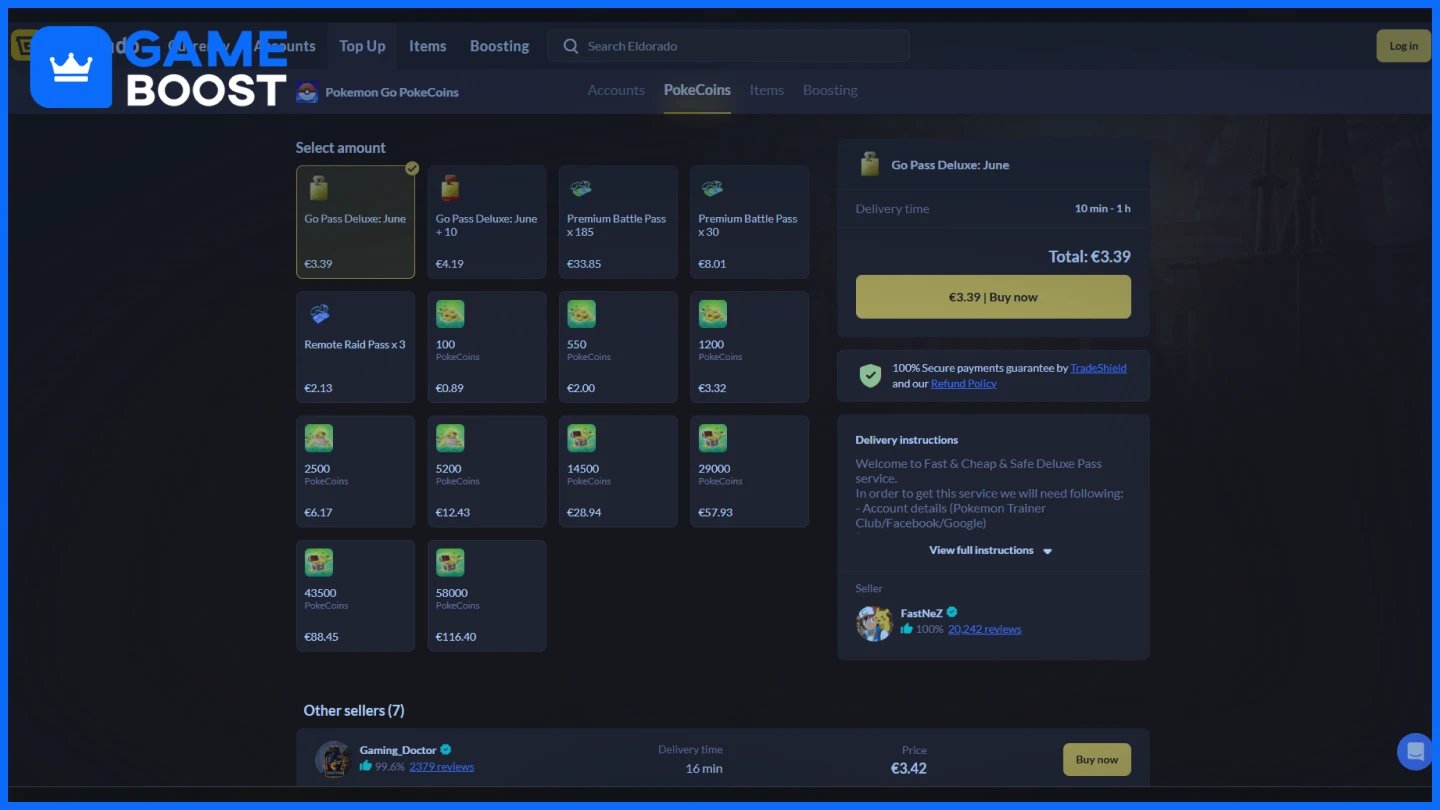Select the 29000 PokeCoins chest icon
This screenshot has height=810, width=1440.
click(x=713, y=438)
